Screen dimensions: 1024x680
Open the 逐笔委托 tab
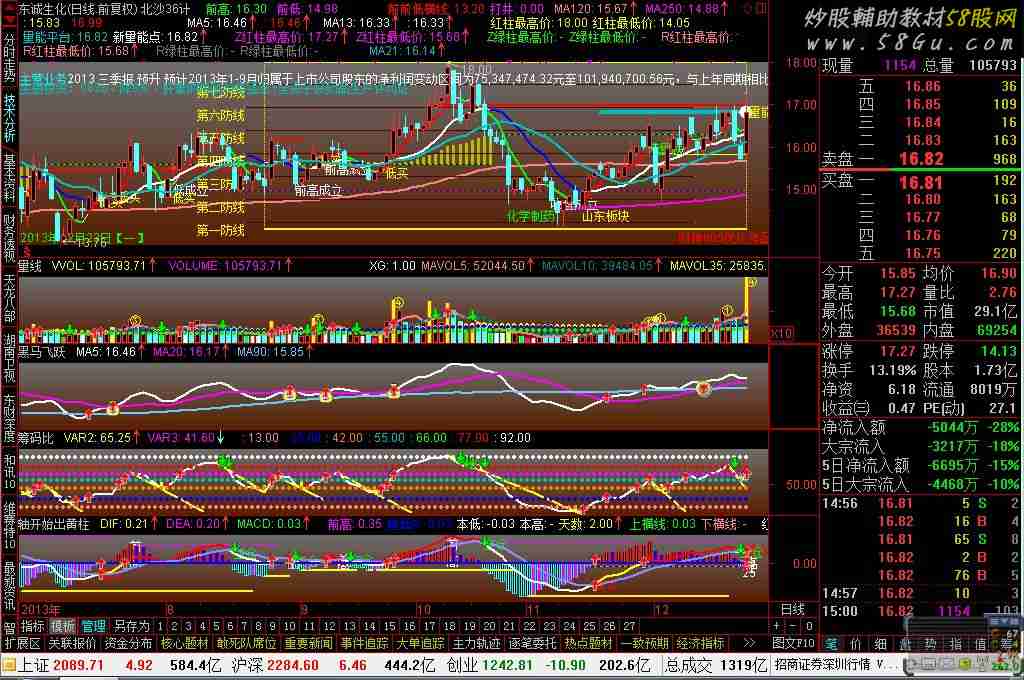[533, 643]
